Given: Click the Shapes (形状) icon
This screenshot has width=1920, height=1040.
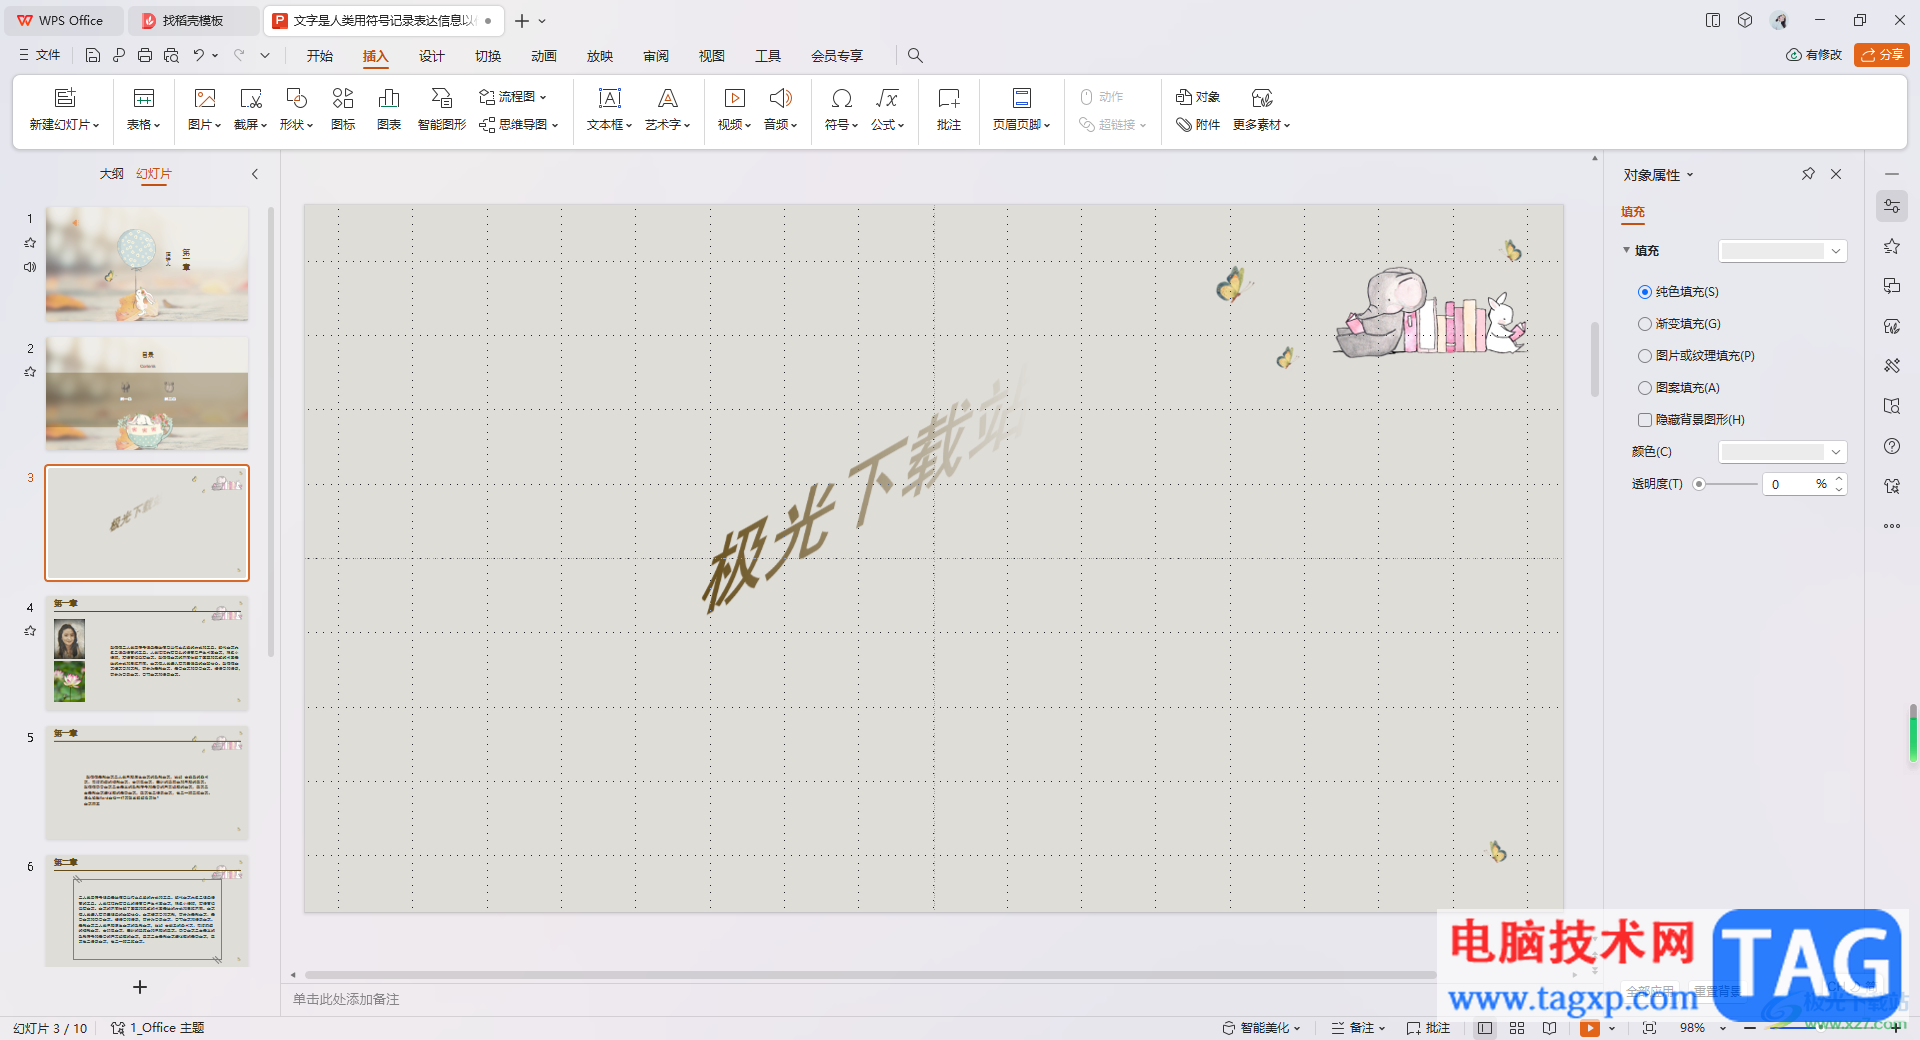Looking at the screenshot, I should tap(297, 98).
